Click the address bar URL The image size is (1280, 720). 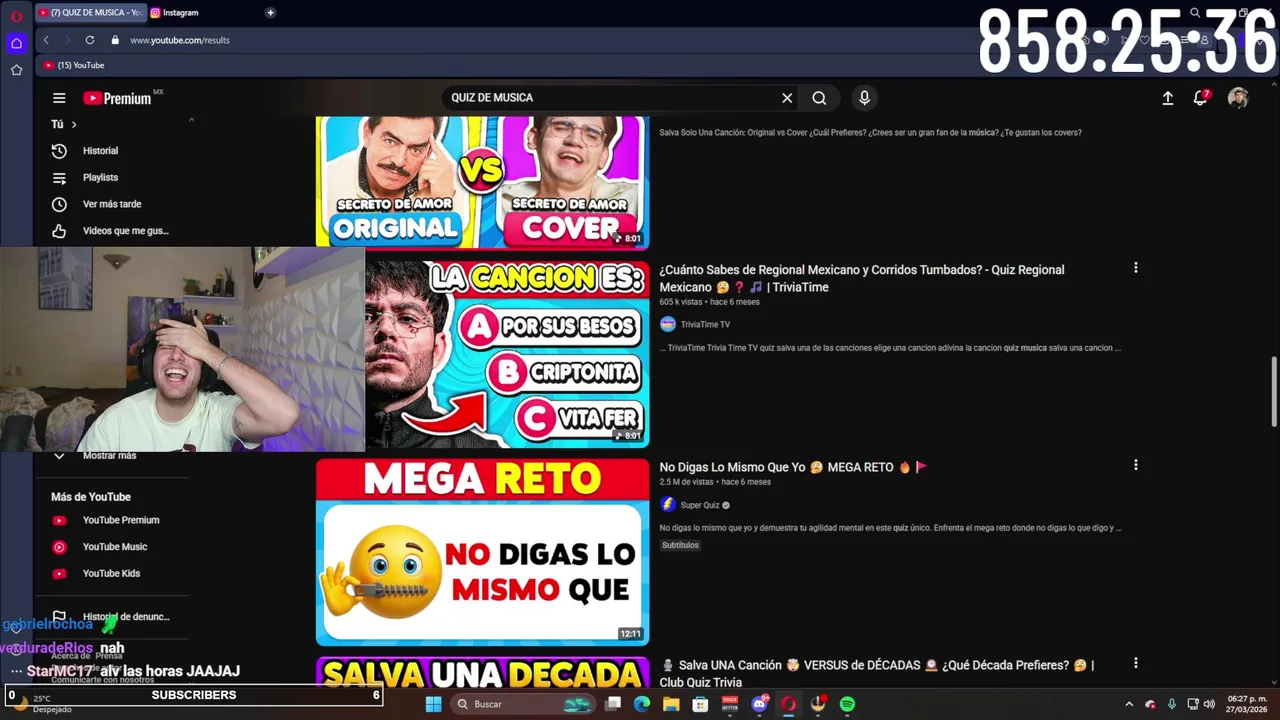[180, 40]
